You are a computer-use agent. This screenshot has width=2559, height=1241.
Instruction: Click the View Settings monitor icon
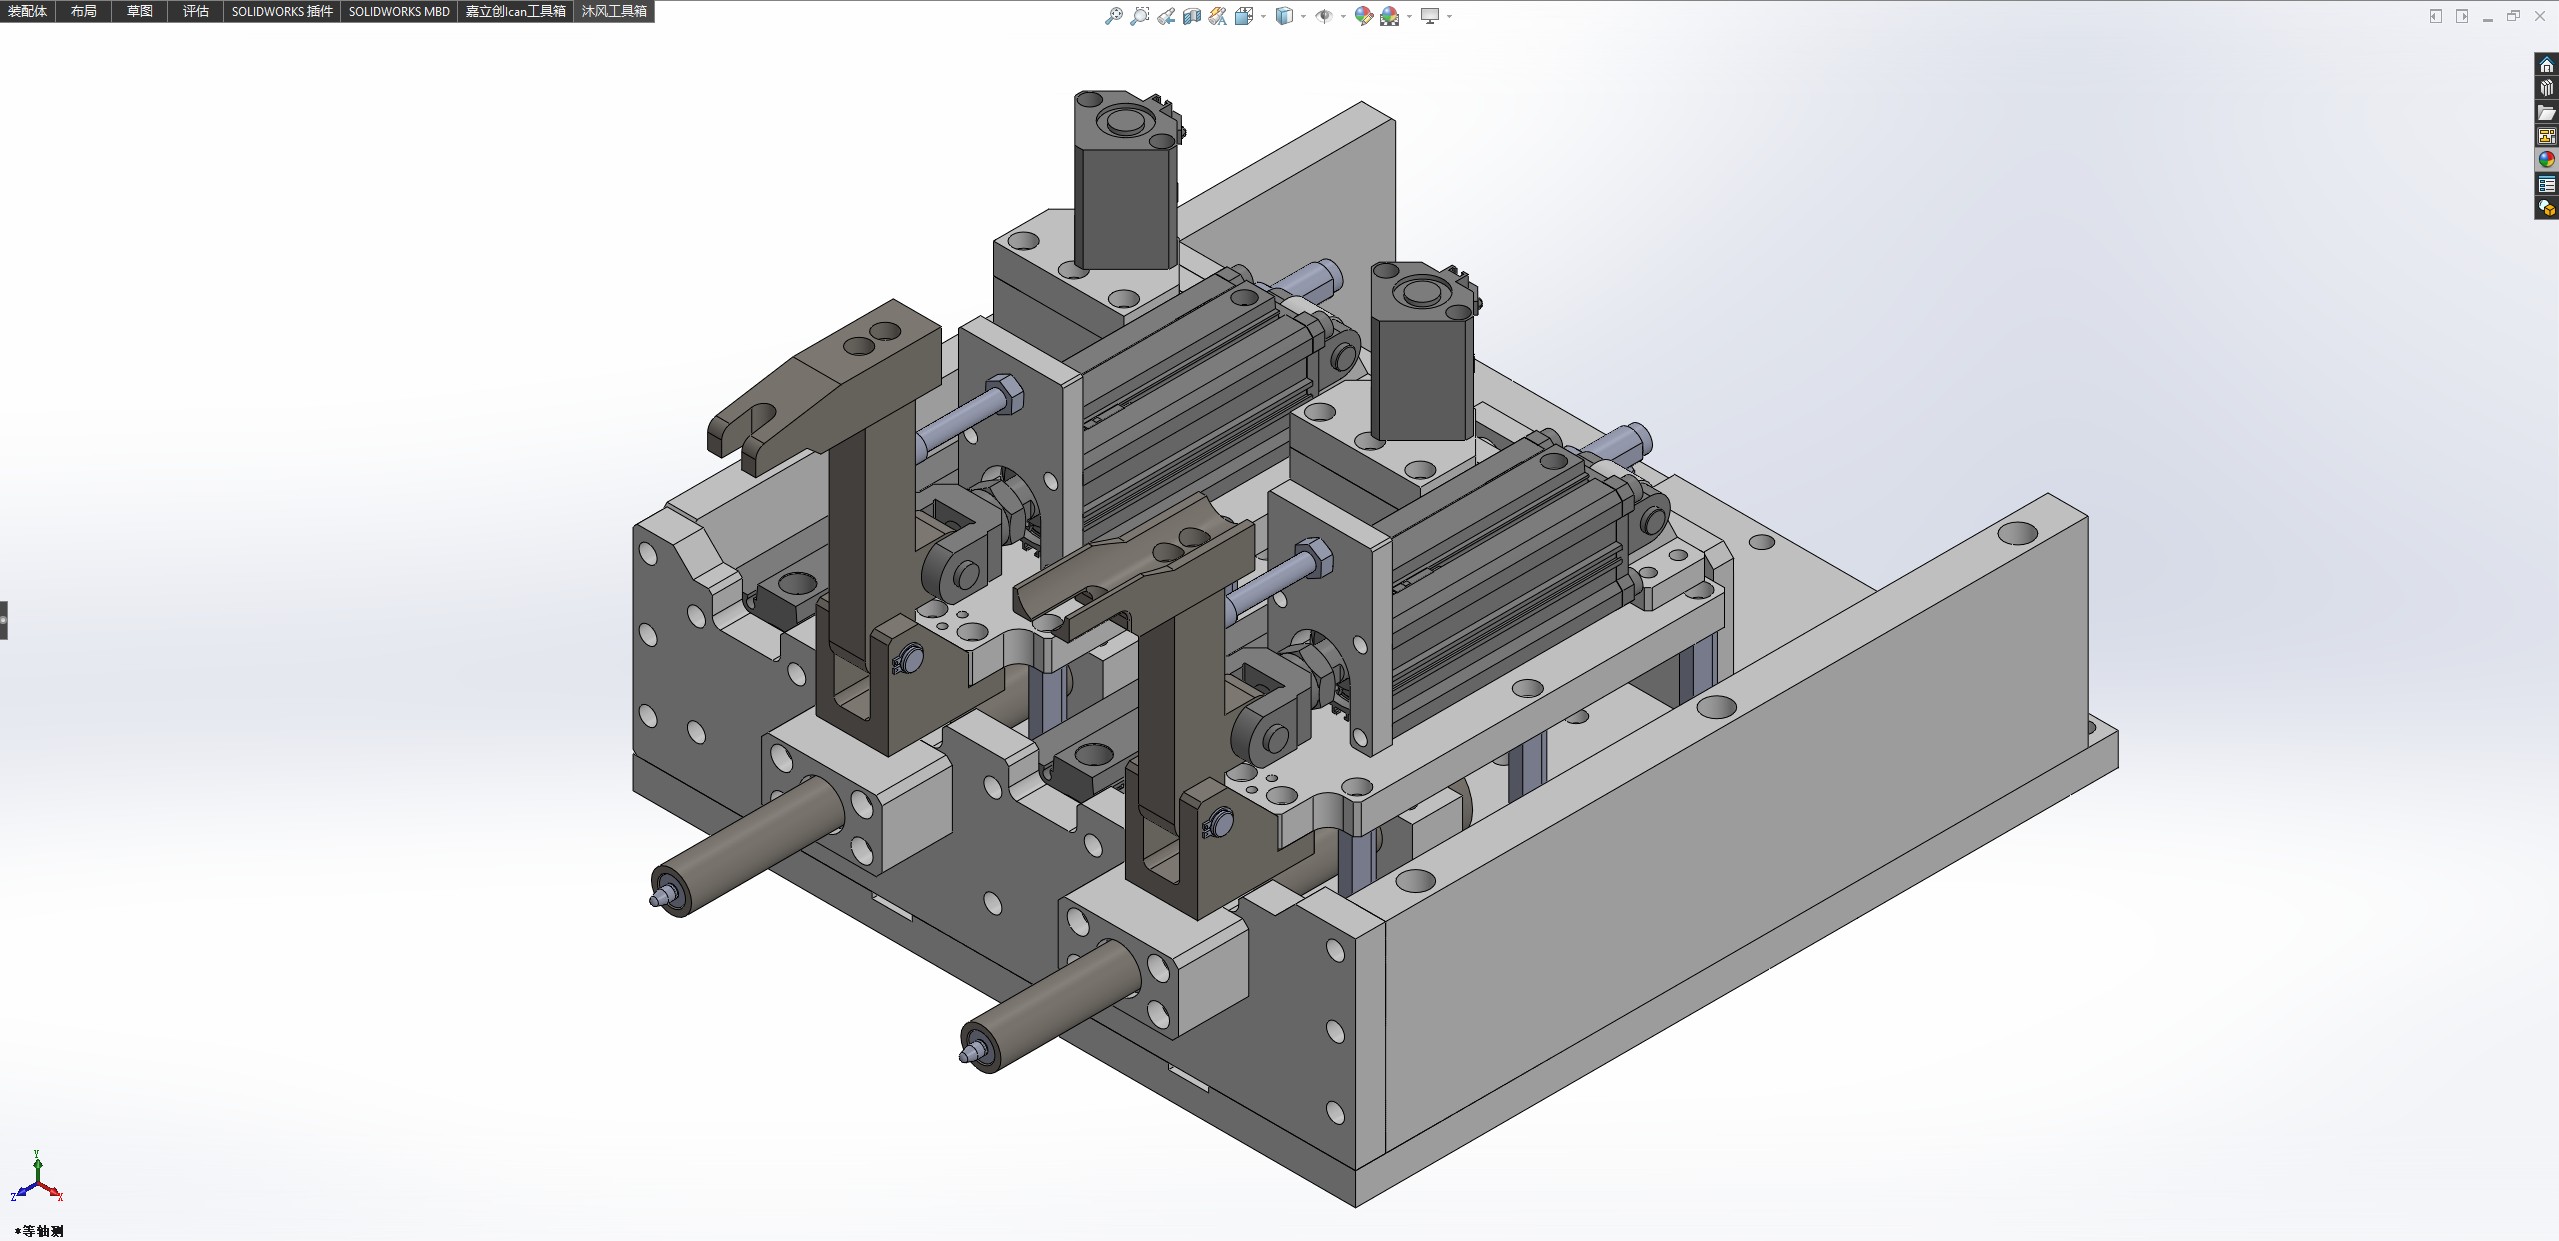[1430, 16]
